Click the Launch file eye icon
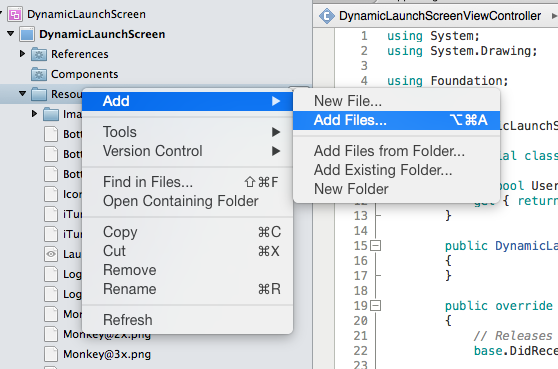Screen dimensions: 558x369 (51, 254)
